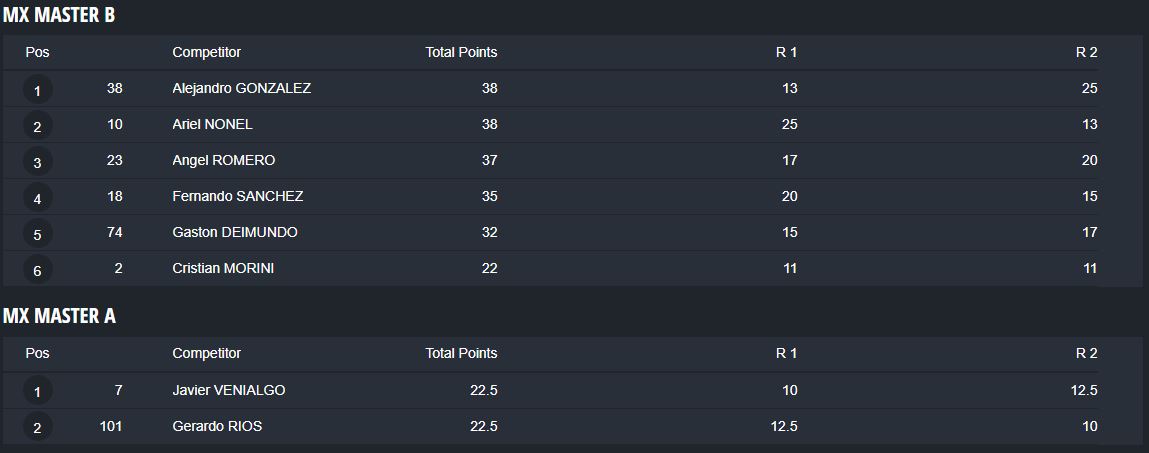Click position 1 badge for Alejandro GONZALEZ

tap(37, 91)
